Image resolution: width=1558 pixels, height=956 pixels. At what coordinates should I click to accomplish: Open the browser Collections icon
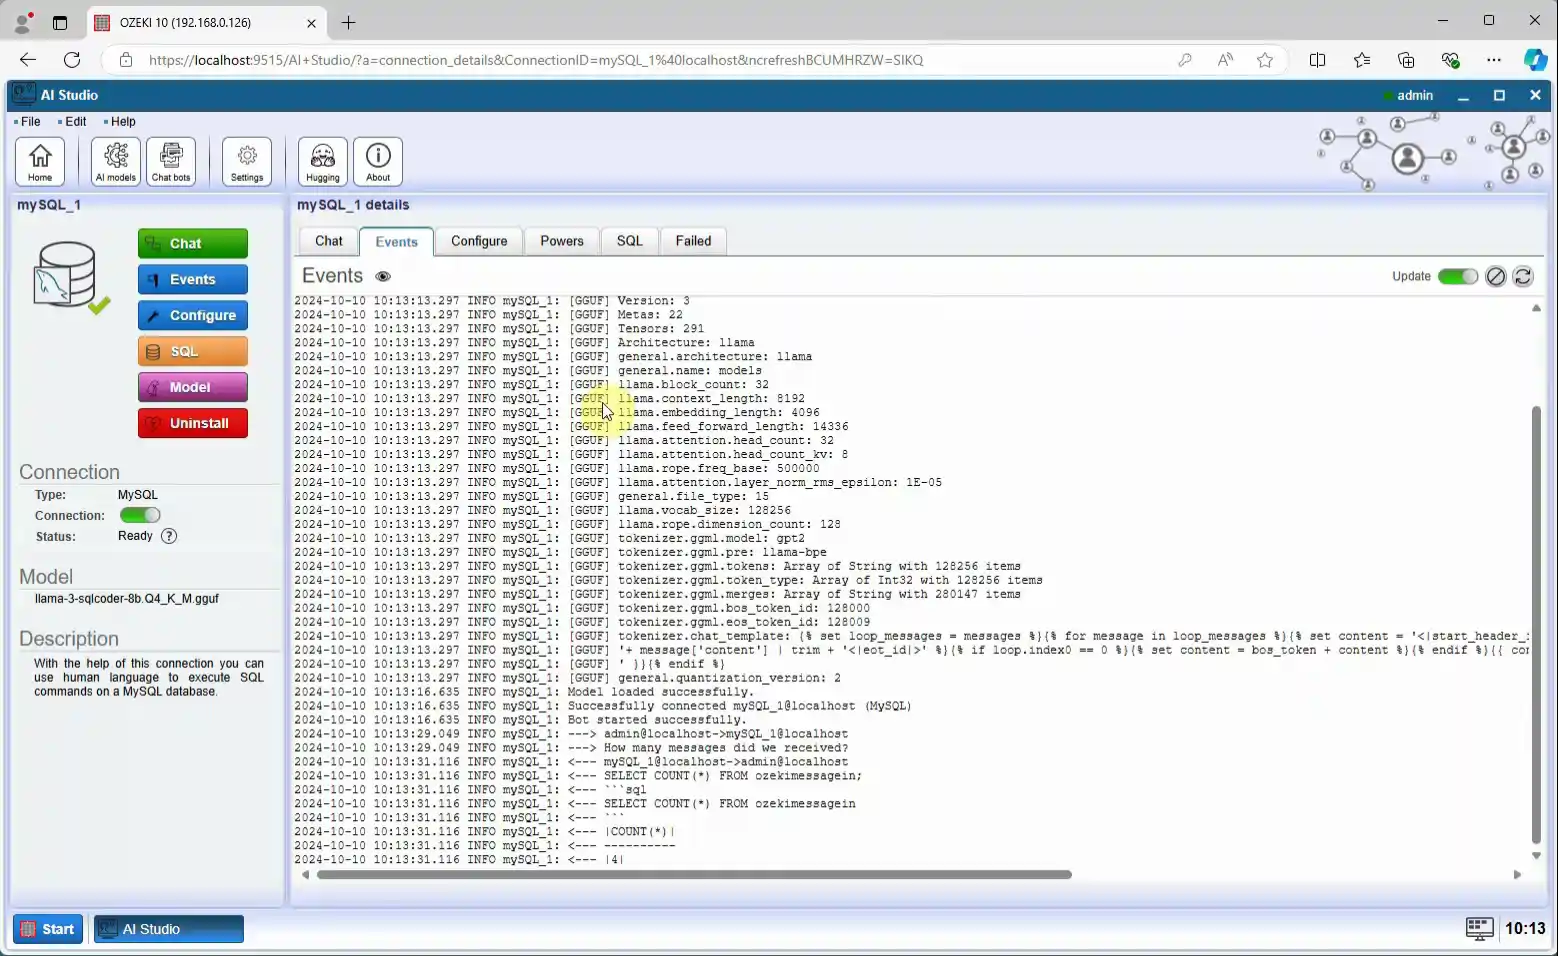pyautogui.click(x=1406, y=60)
